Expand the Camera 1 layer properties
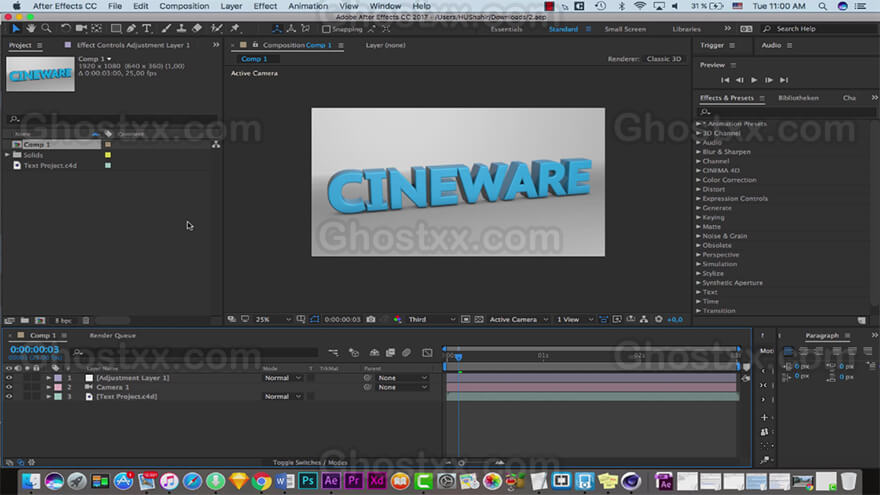 click(x=48, y=387)
